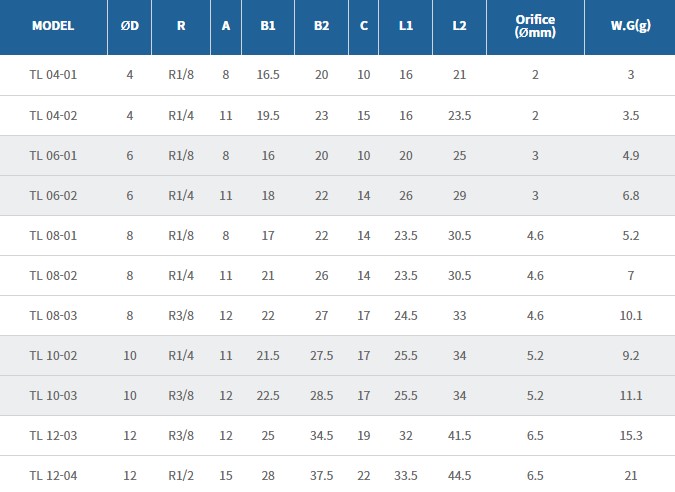Select the TL 08-01 model cell
Viewport: 675px width, 492px height.
click(x=53, y=235)
